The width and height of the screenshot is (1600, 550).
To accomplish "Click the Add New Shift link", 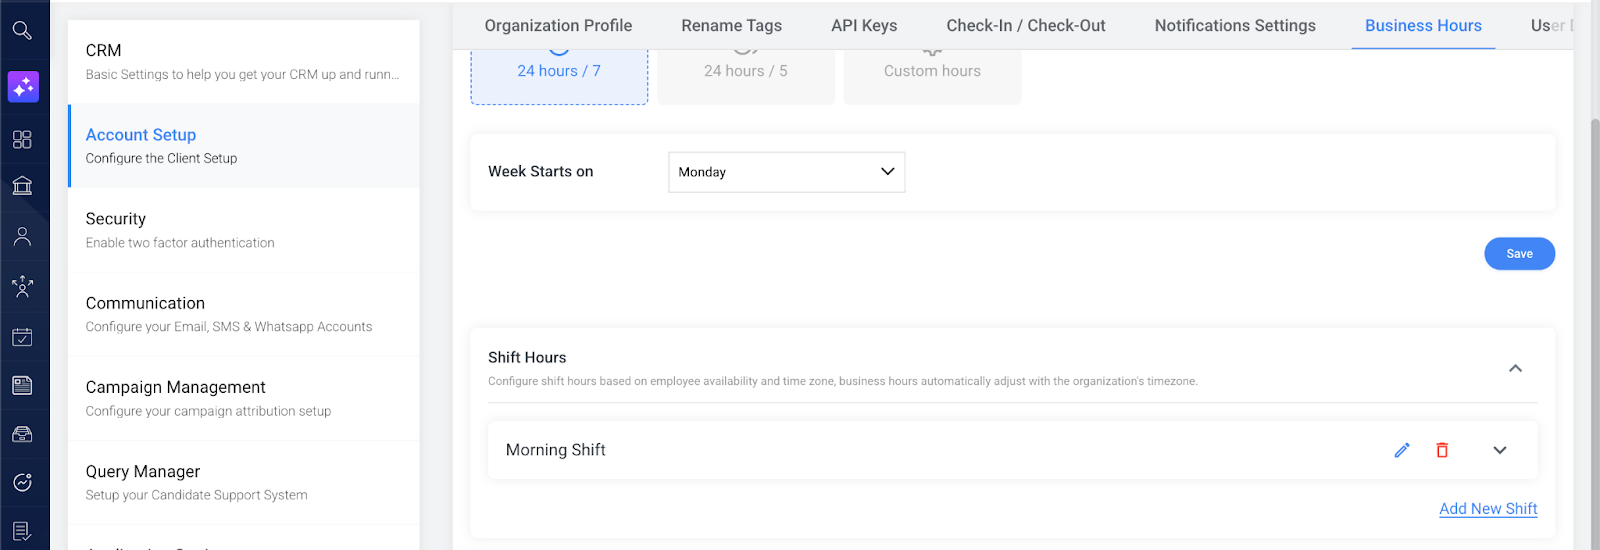I will [x=1487, y=509].
